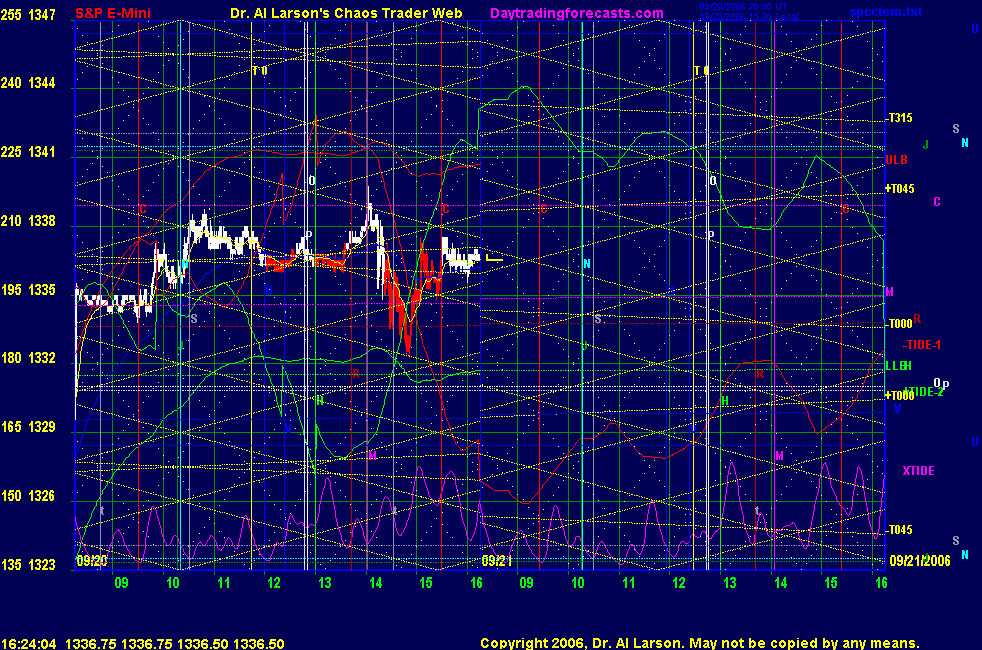Click the magenta XTIDE legend label

pos(918,471)
